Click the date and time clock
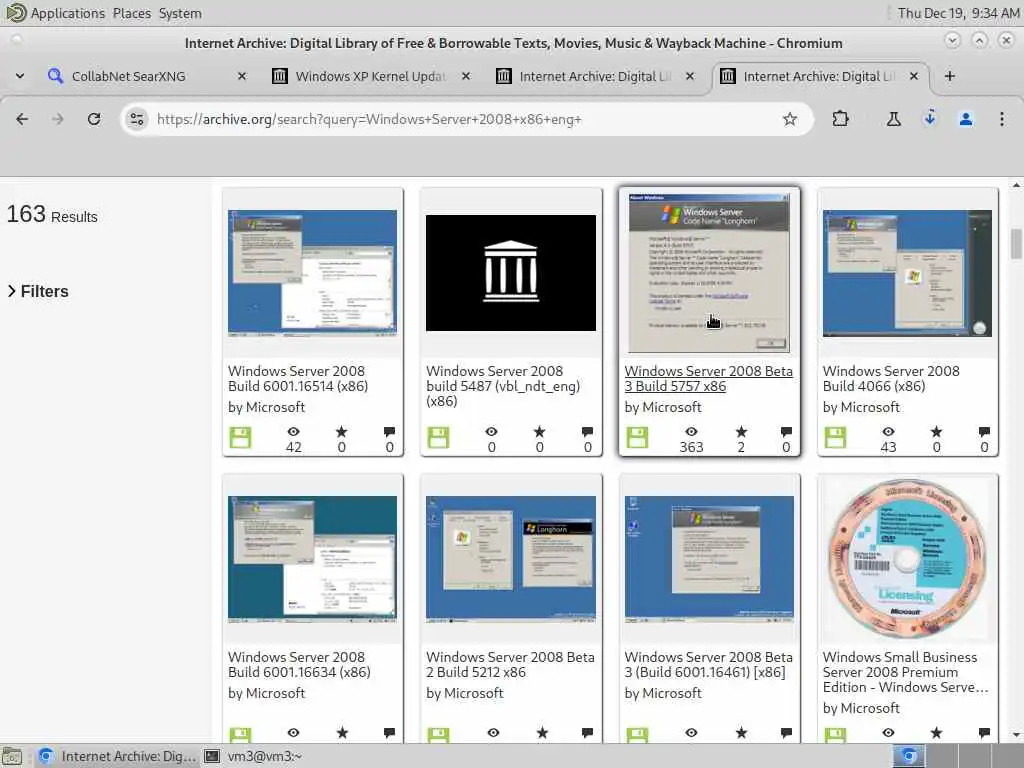1024x768 pixels. click(959, 13)
